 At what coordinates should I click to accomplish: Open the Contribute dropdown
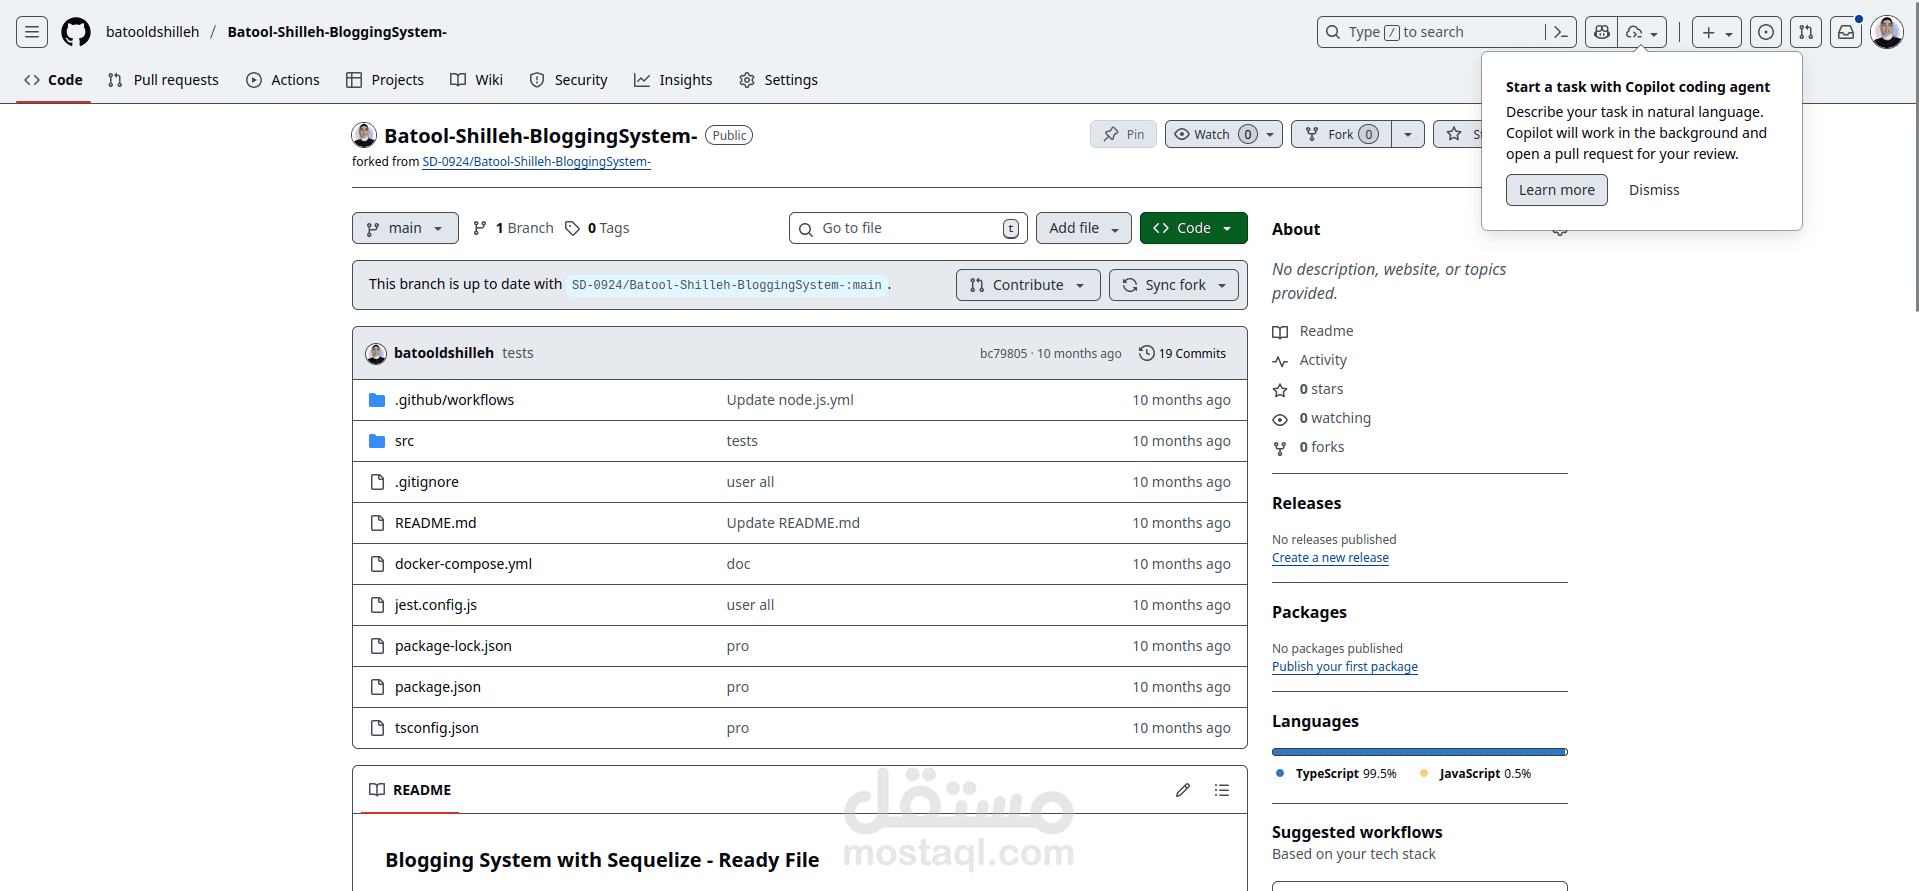[x=1028, y=285]
